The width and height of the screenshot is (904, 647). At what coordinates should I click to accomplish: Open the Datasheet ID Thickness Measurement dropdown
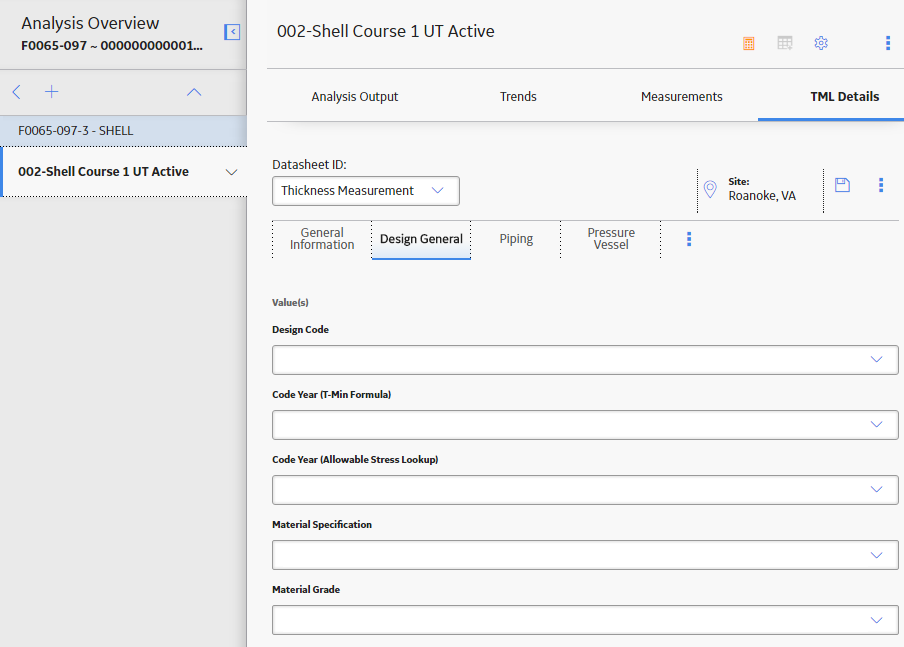point(366,191)
